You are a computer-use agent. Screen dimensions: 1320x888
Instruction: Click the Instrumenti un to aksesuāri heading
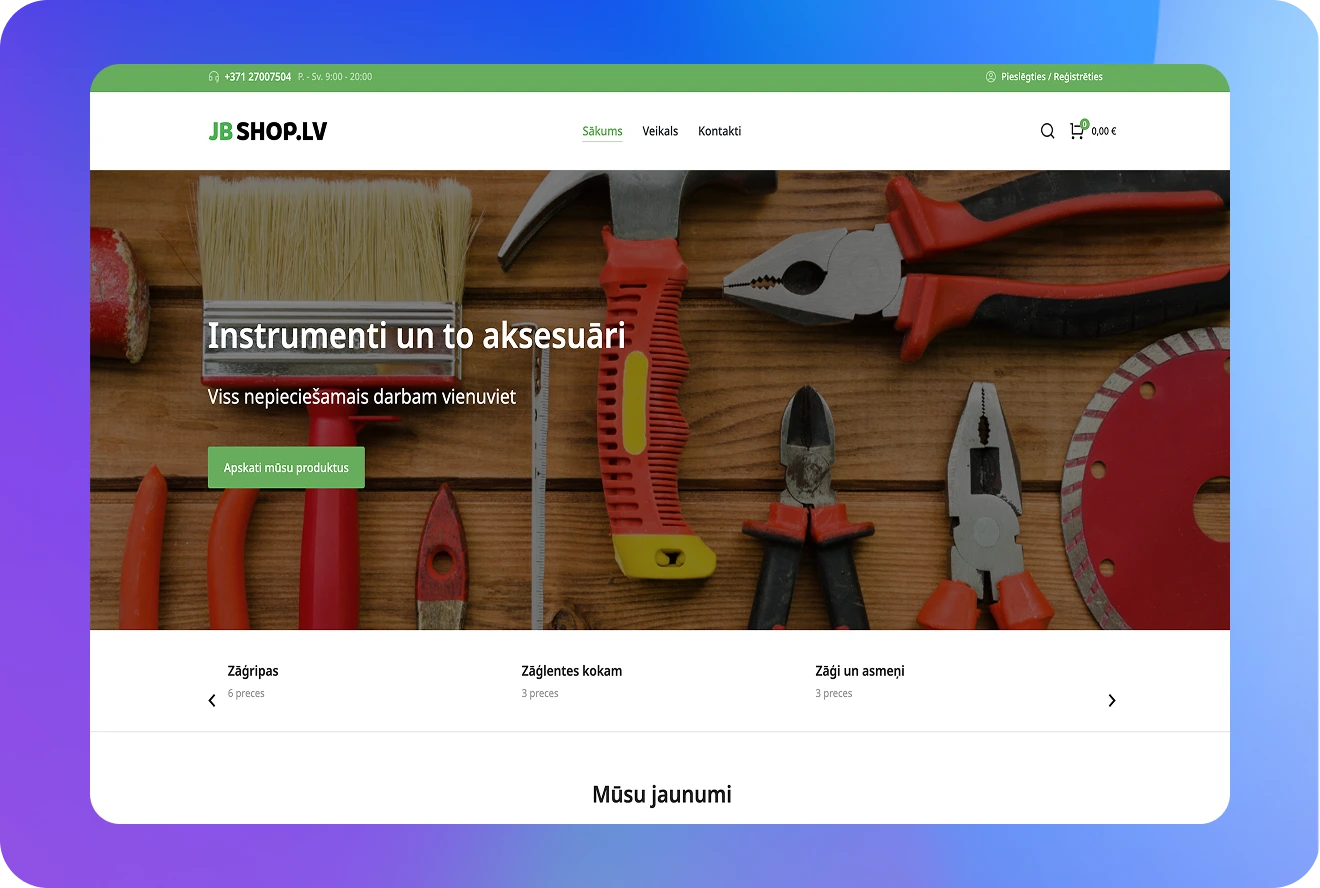[x=416, y=336]
